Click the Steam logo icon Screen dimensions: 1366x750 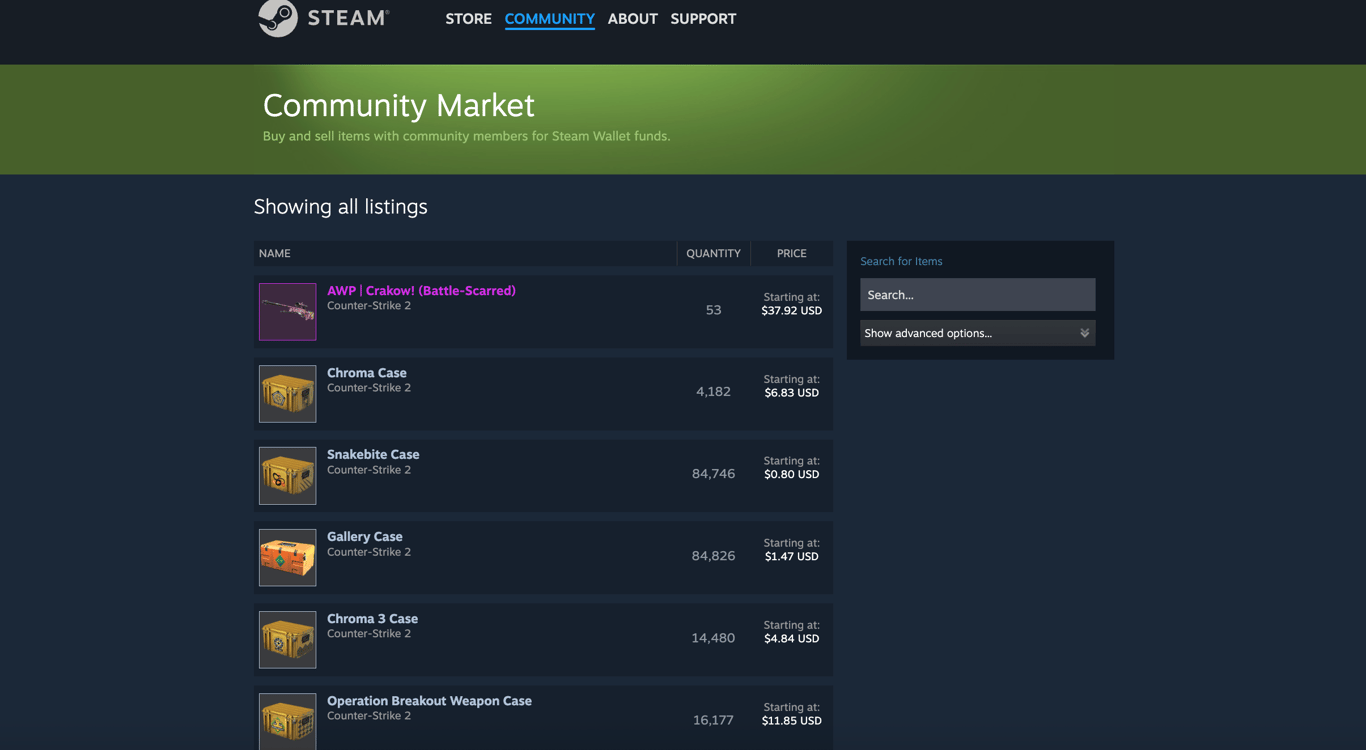pos(278,18)
